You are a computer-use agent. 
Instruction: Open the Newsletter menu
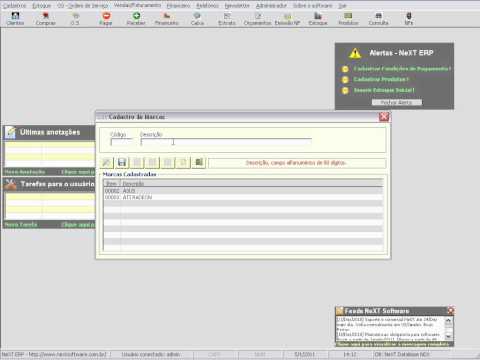click(237, 6)
